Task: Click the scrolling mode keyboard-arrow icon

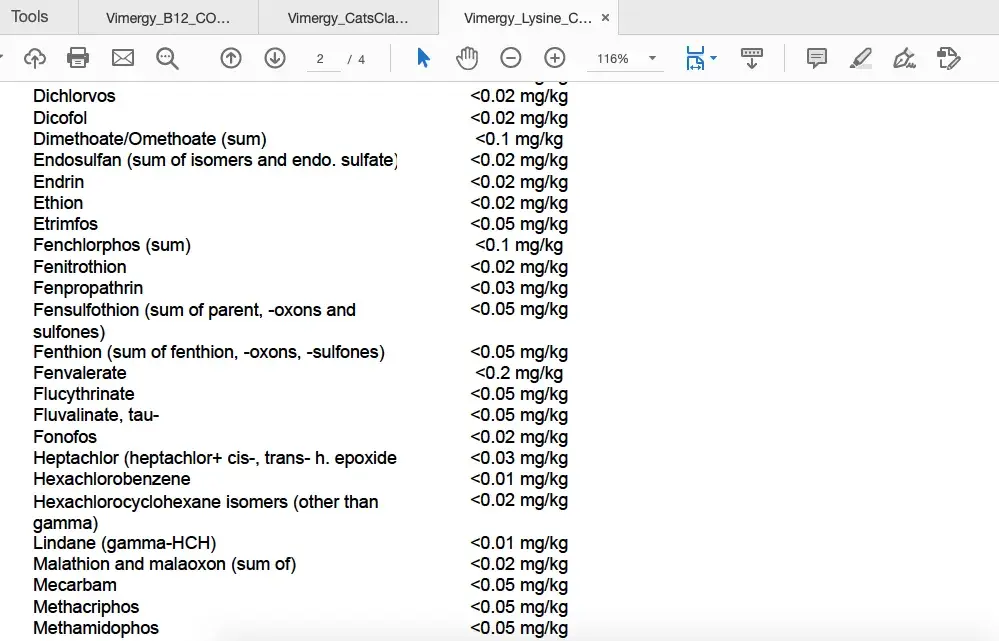Action: click(752, 59)
